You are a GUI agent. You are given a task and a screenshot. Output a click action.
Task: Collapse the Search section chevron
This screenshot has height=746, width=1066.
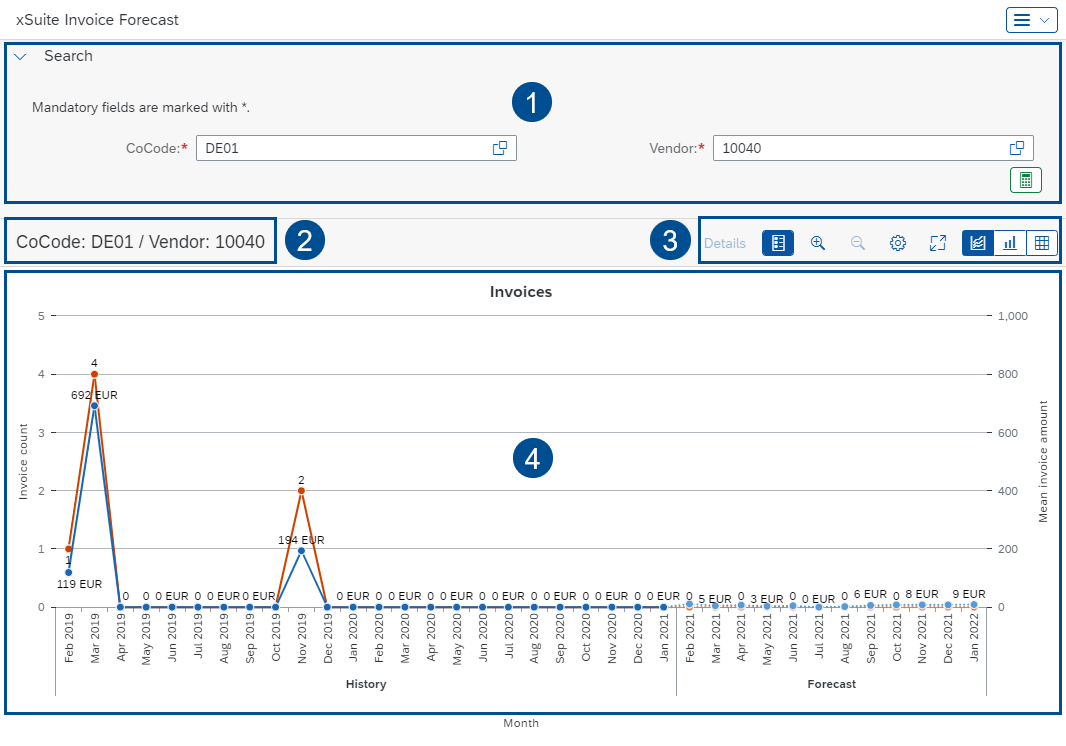(x=20, y=56)
